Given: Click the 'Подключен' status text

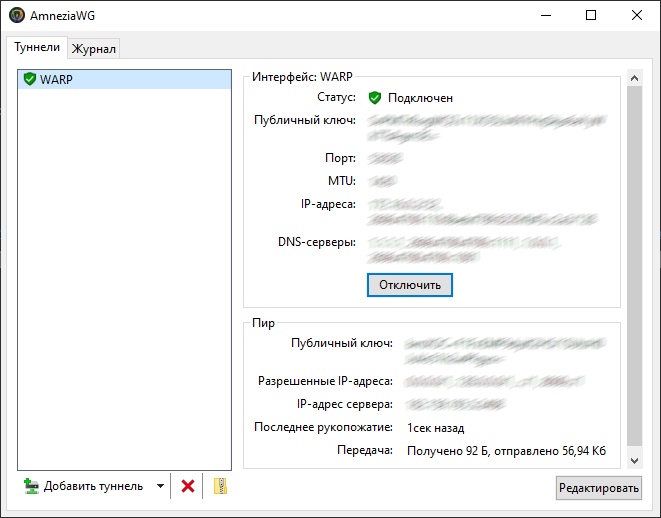Looking at the screenshot, I should 420,98.
